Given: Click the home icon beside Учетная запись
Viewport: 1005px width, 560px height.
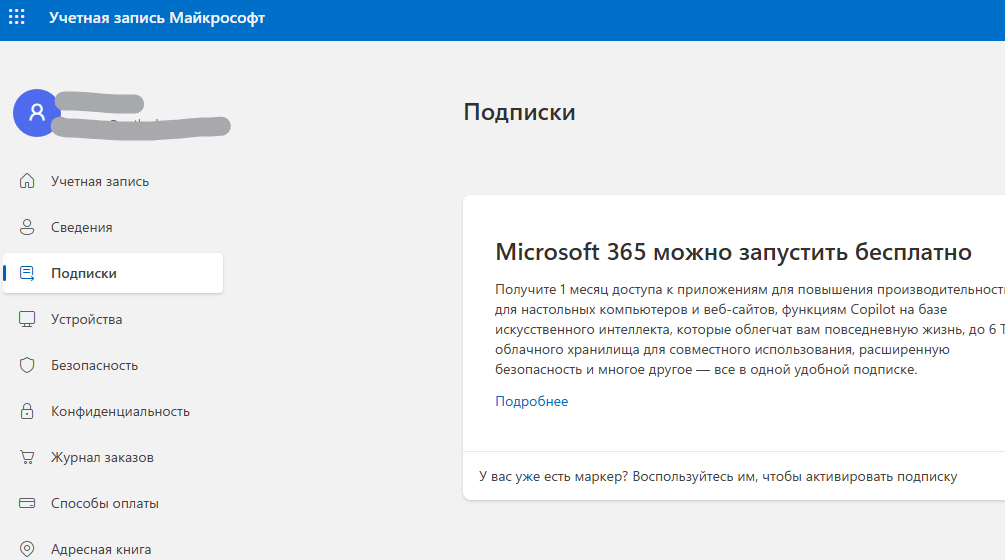Looking at the screenshot, I should coord(27,181).
